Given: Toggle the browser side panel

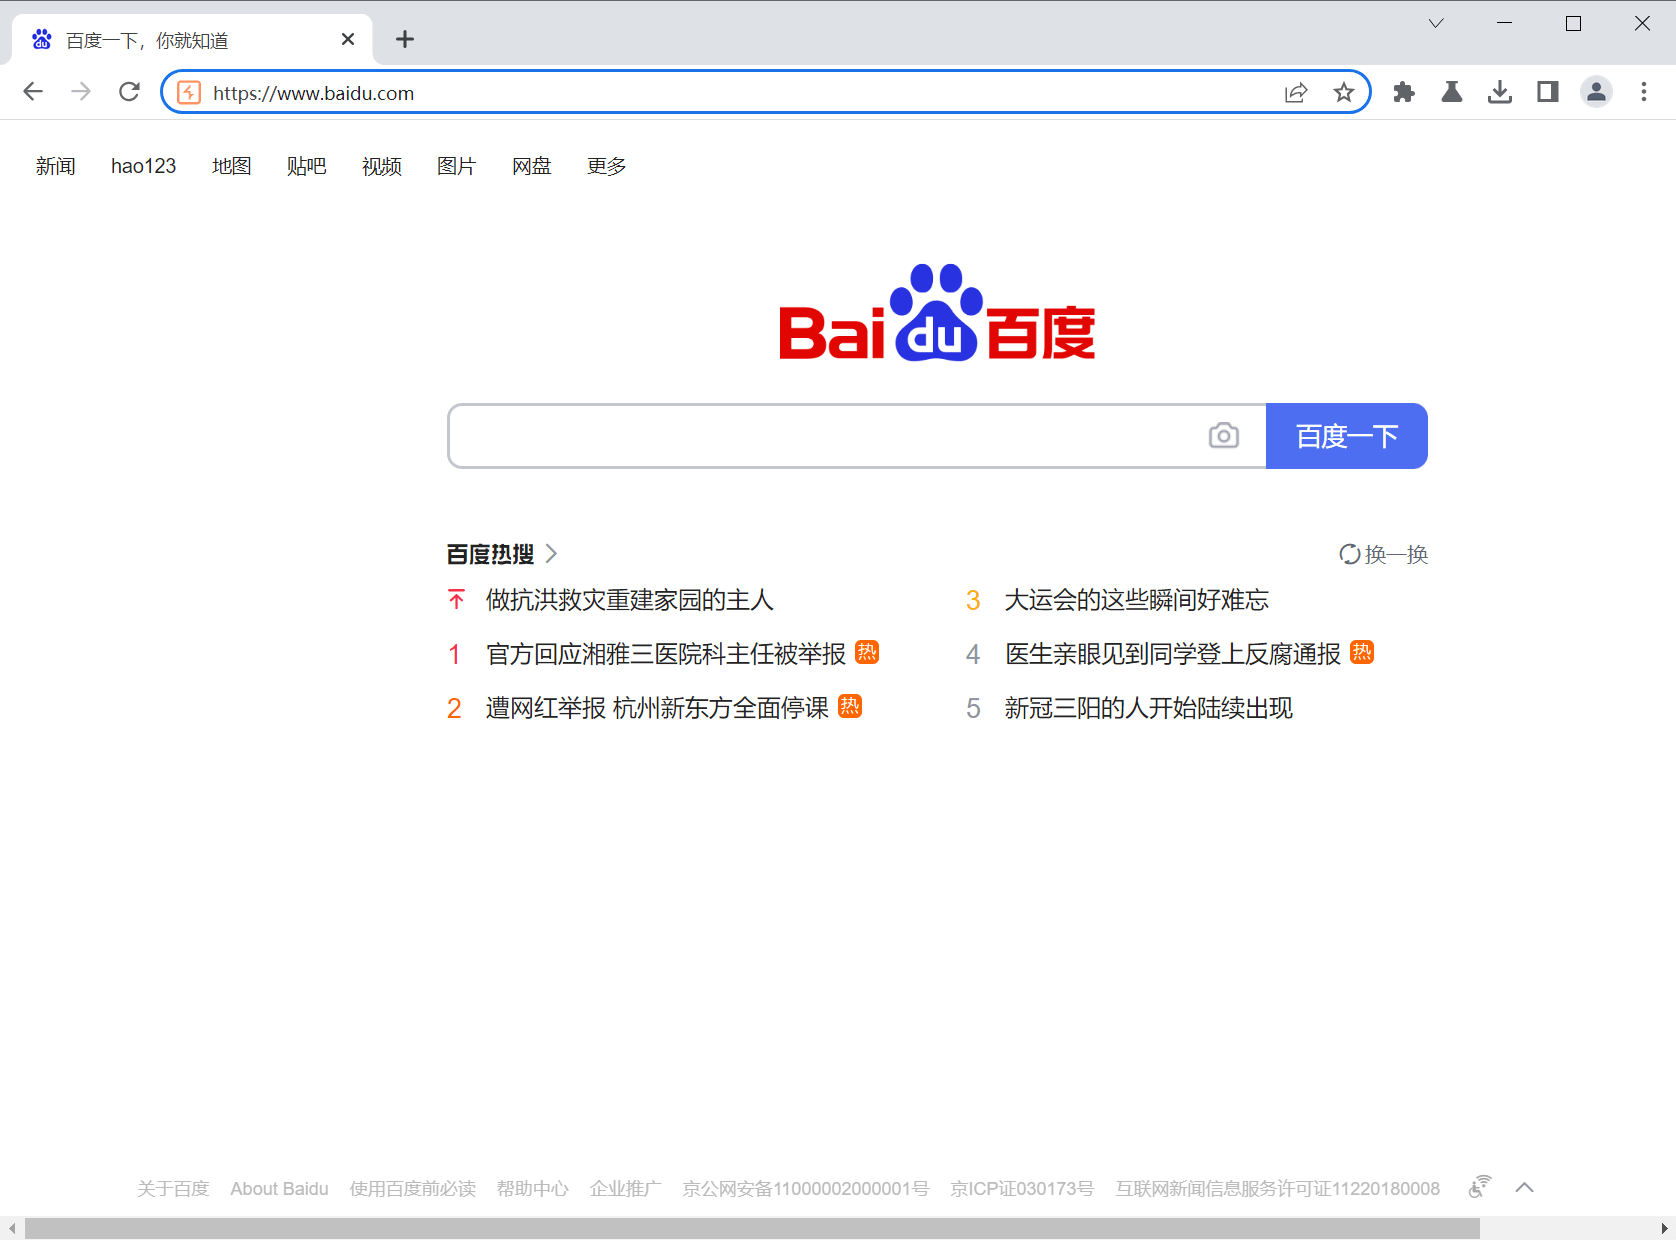Looking at the screenshot, I should (1547, 93).
